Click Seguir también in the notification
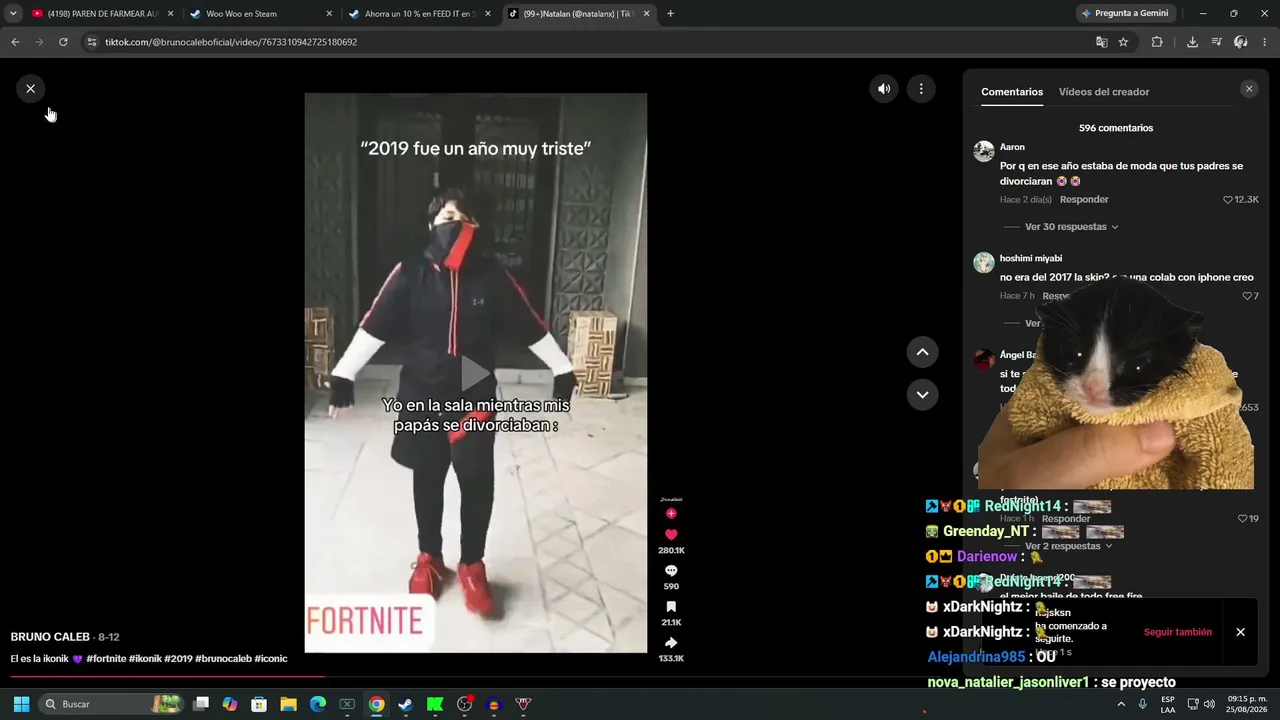1280x720 pixels. (x=1177, y=632)
